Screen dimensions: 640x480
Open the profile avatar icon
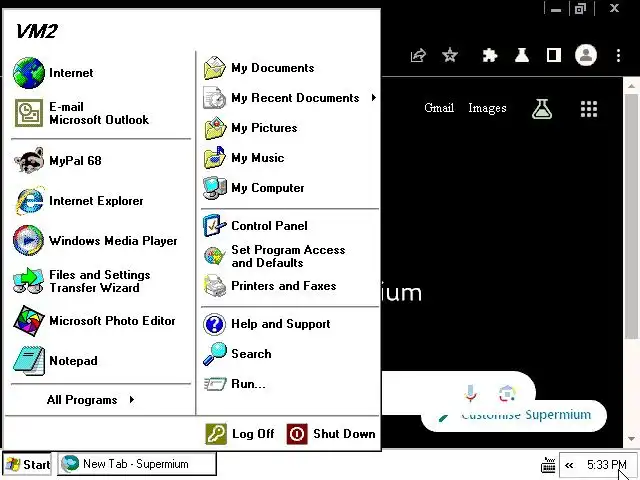click(586, 55)
